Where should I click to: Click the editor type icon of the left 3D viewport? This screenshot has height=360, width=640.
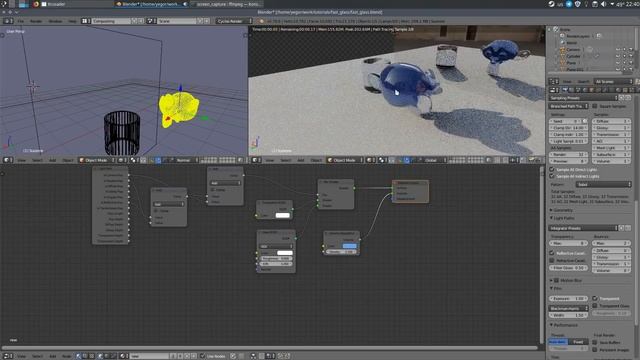click(x=7, y=160)
